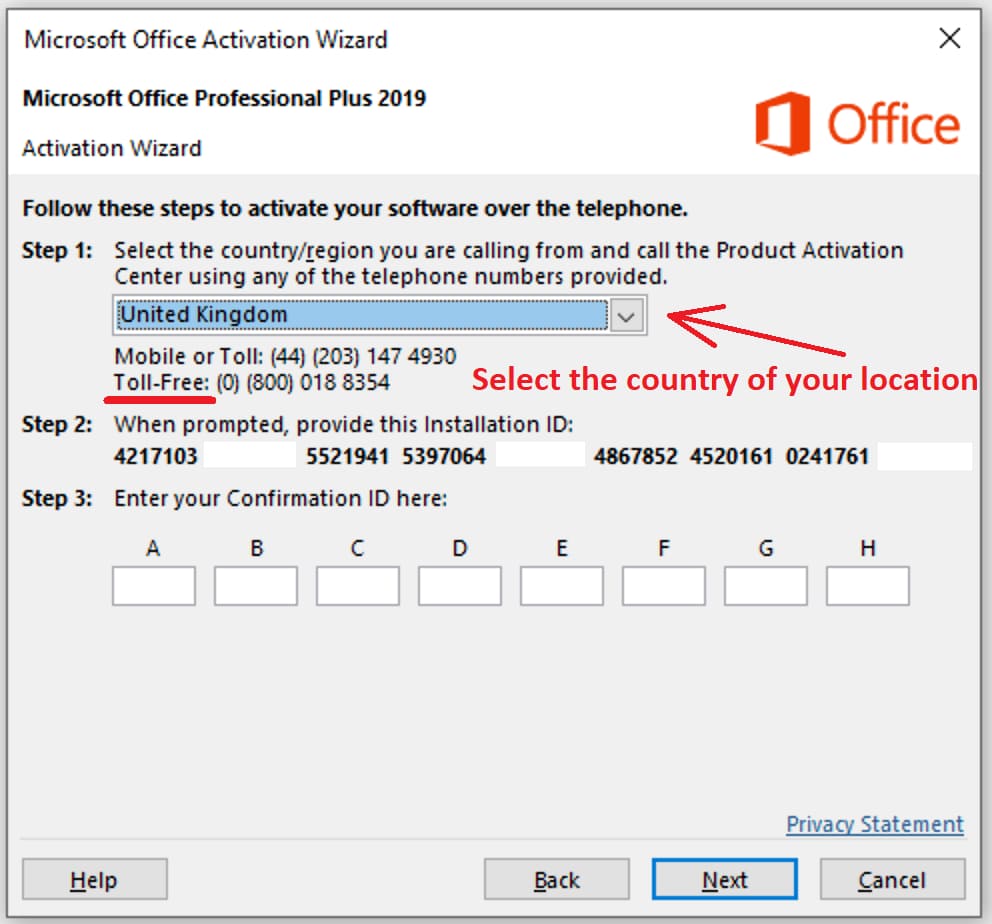Open the Privacy Statement link
992x924 pixels.
tap(874, 824)
